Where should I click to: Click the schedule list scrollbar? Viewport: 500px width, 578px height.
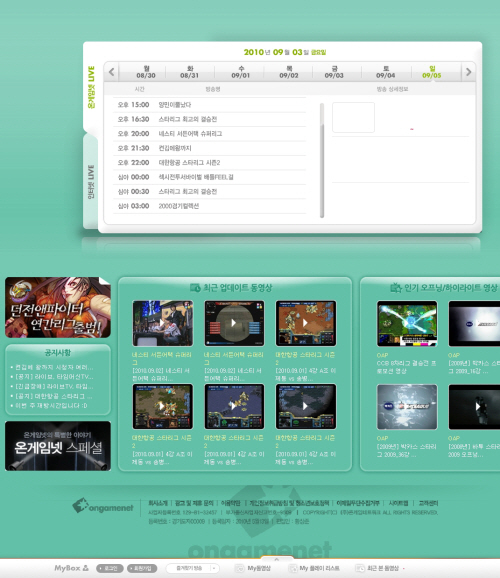tap(322, 160)
